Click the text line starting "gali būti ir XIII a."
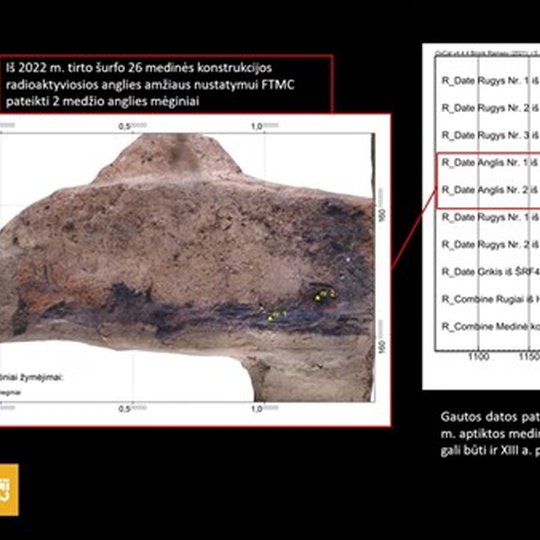 pyautogui.click(x=490, y=451)
